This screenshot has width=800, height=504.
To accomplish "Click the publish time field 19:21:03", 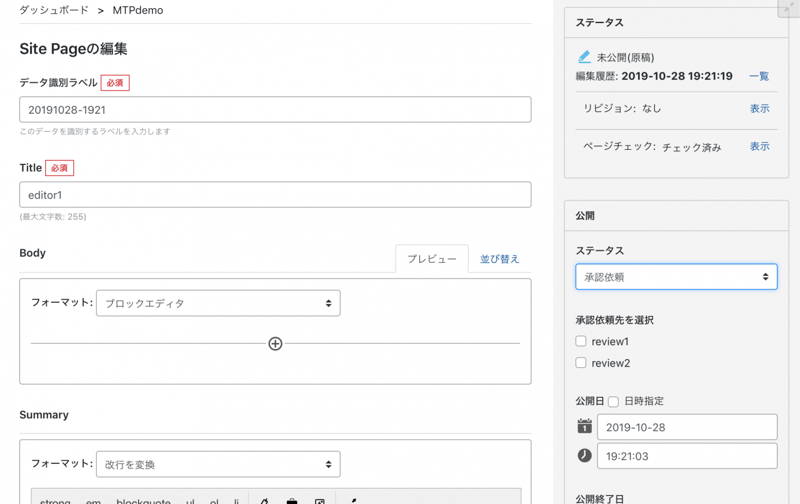I will coord(686,456).
